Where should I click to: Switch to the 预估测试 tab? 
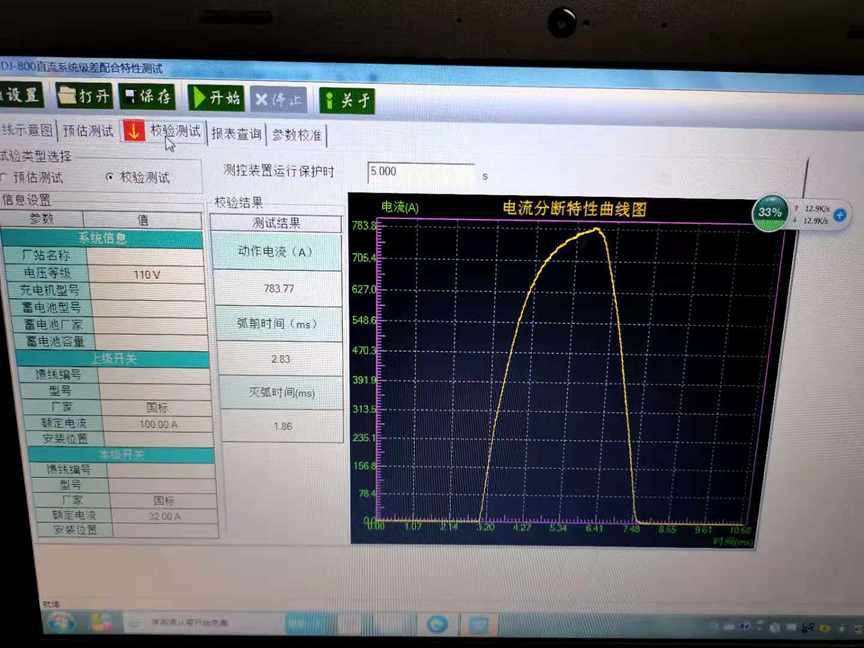tap(88, 131)
